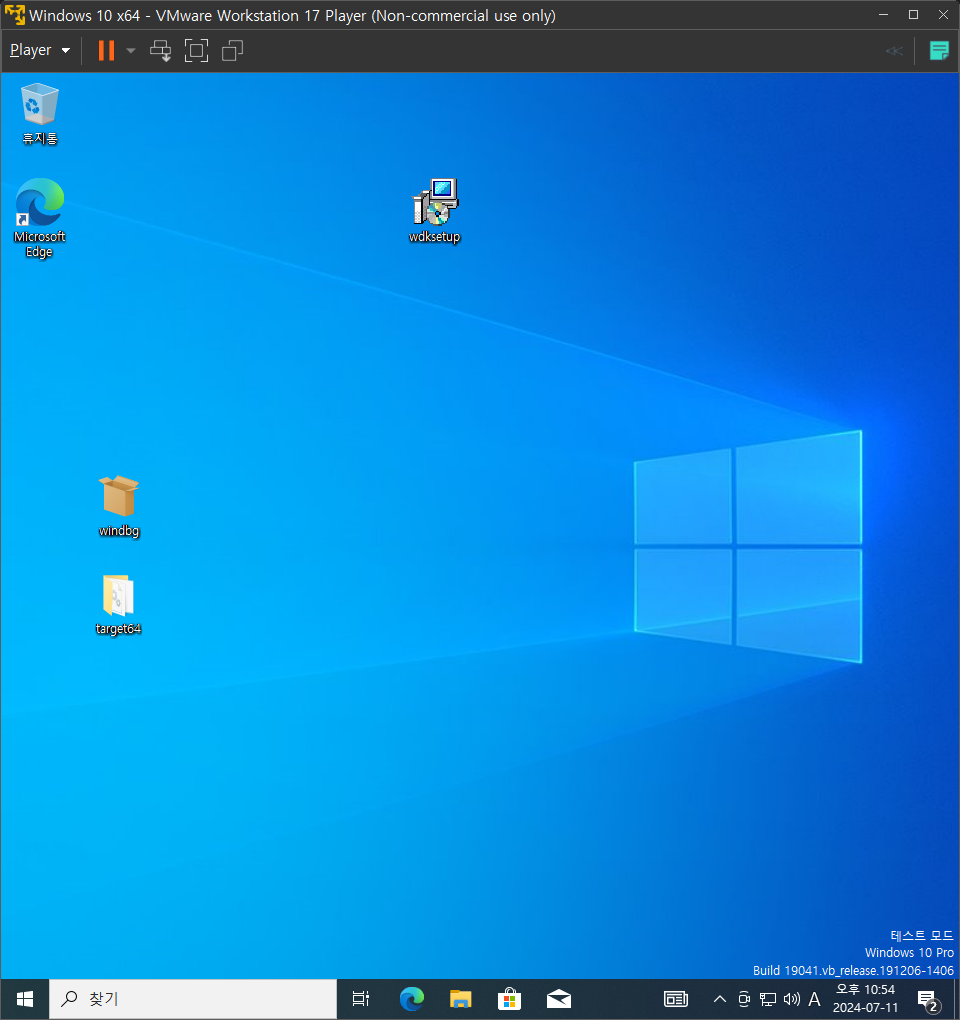Select the windbg package icon
This screenshot has width=960, height=1020.
pyautogui.click(x=118, y=506)
